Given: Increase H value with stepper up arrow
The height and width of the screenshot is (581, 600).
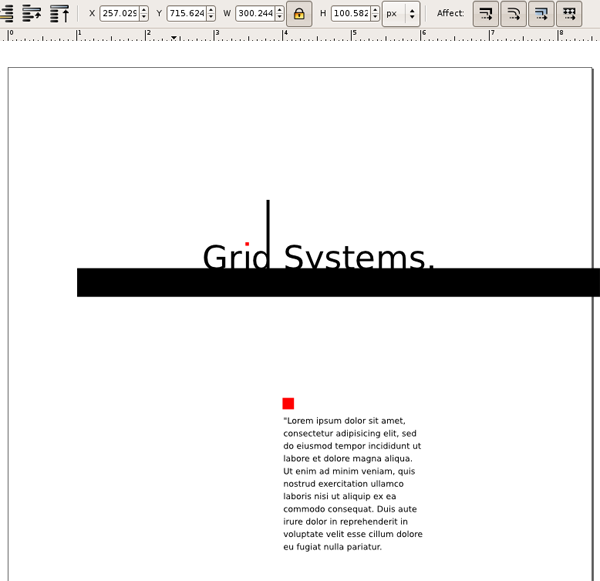Looking at the screenshot, I should (375, 10).
